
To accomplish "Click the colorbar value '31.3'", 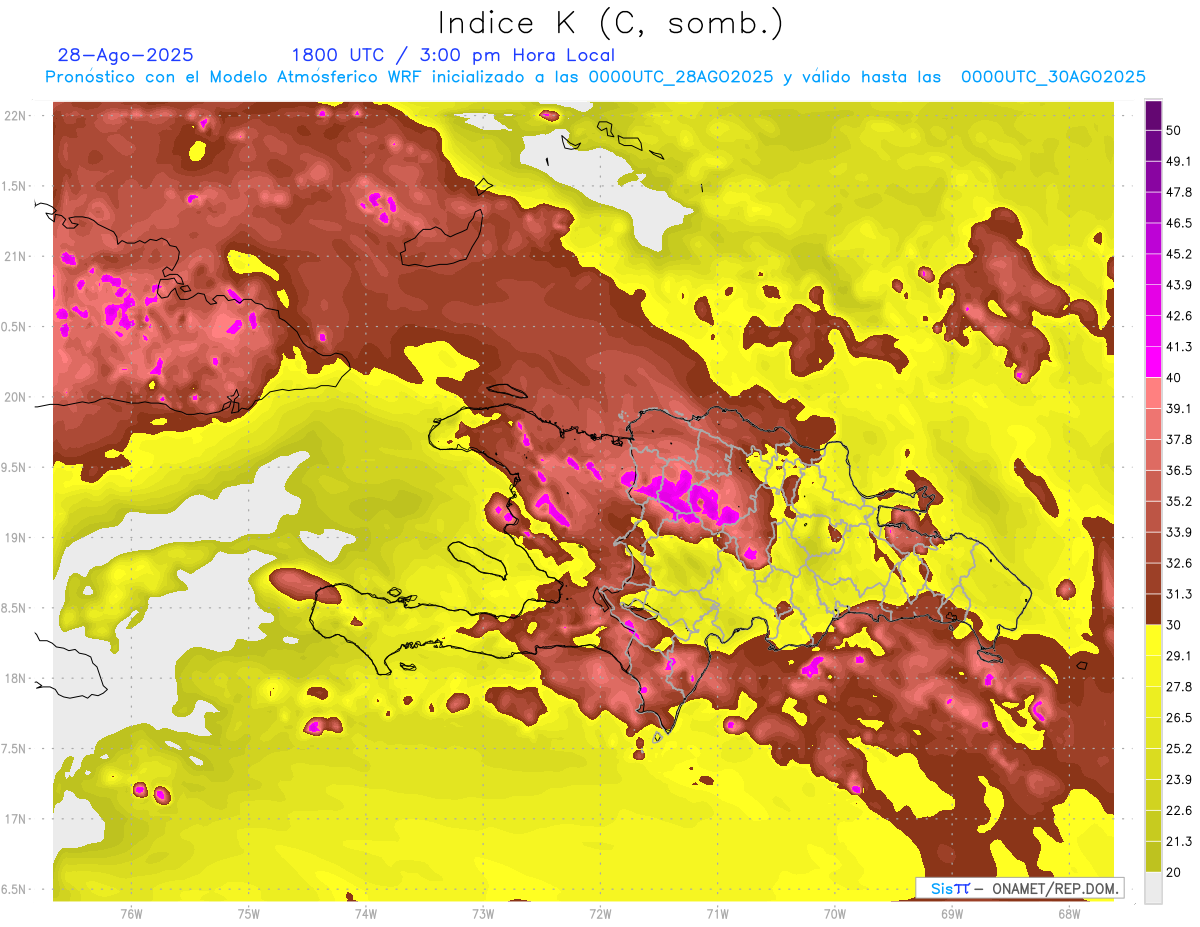I will click(x=1179, y=594).
